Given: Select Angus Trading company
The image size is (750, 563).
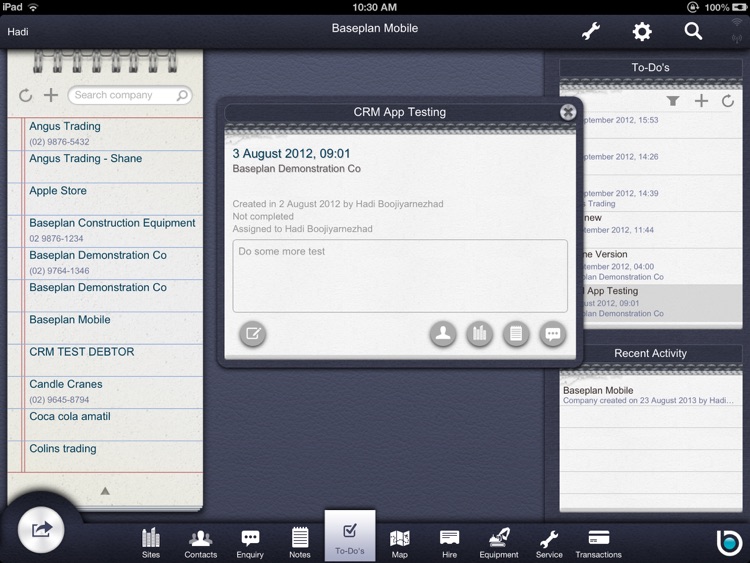Looking at the screenshot, I should coord(105,134).
